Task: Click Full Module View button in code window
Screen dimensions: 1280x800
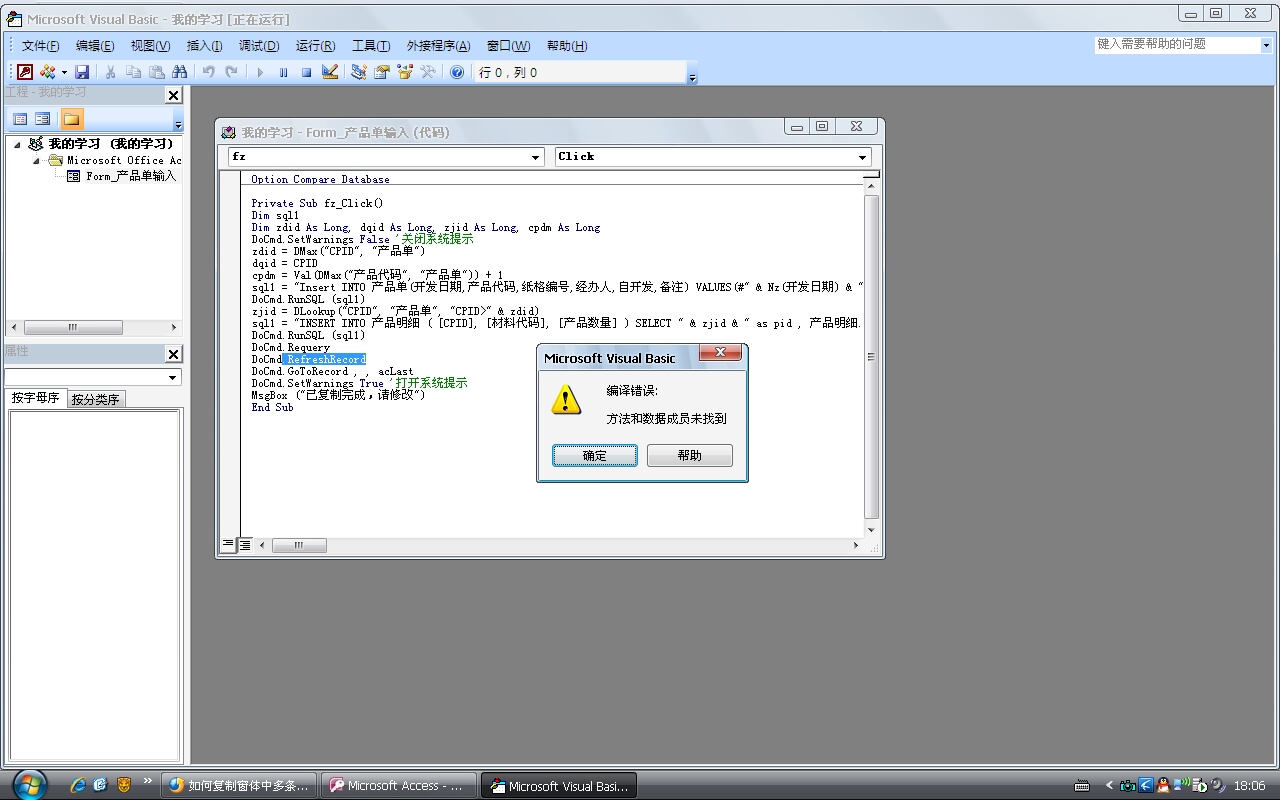Action: coord(245,545)
